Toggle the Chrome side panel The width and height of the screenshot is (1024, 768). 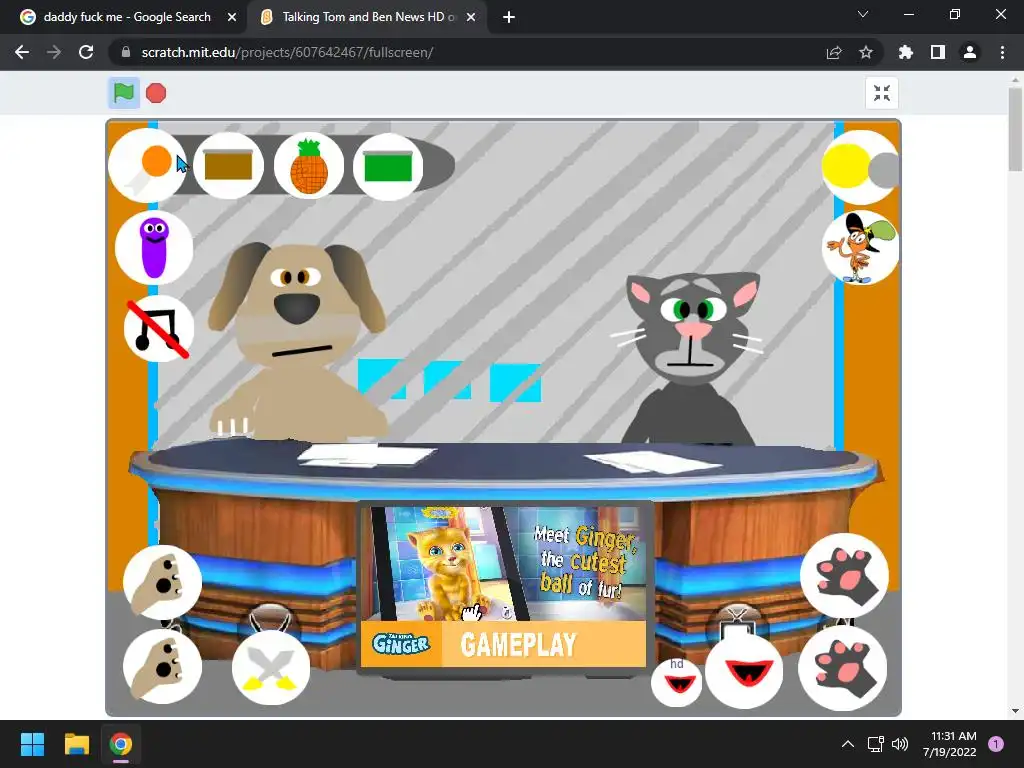tap(938, 52)
